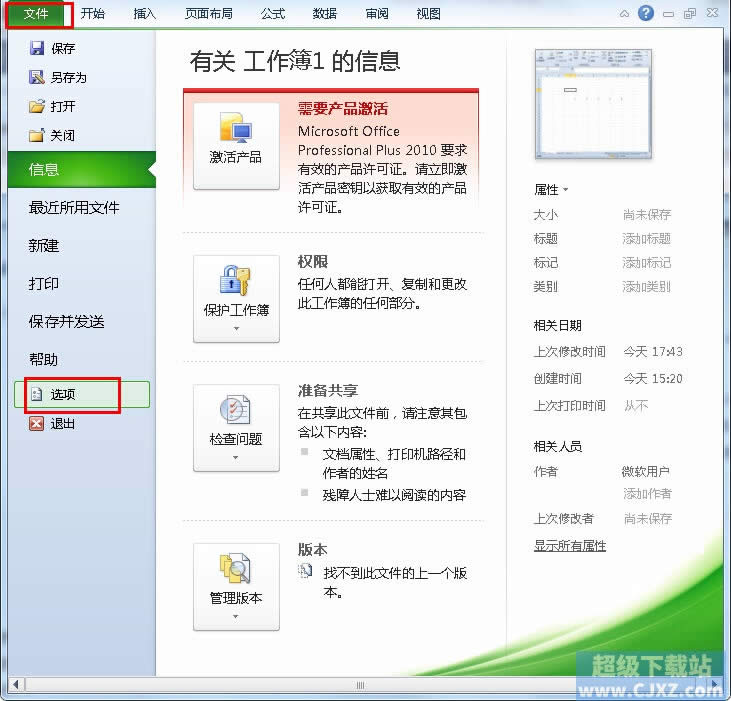731x701 pixels.
Task: Click the Exit (退出) red X icon
Action: [37, 424]
